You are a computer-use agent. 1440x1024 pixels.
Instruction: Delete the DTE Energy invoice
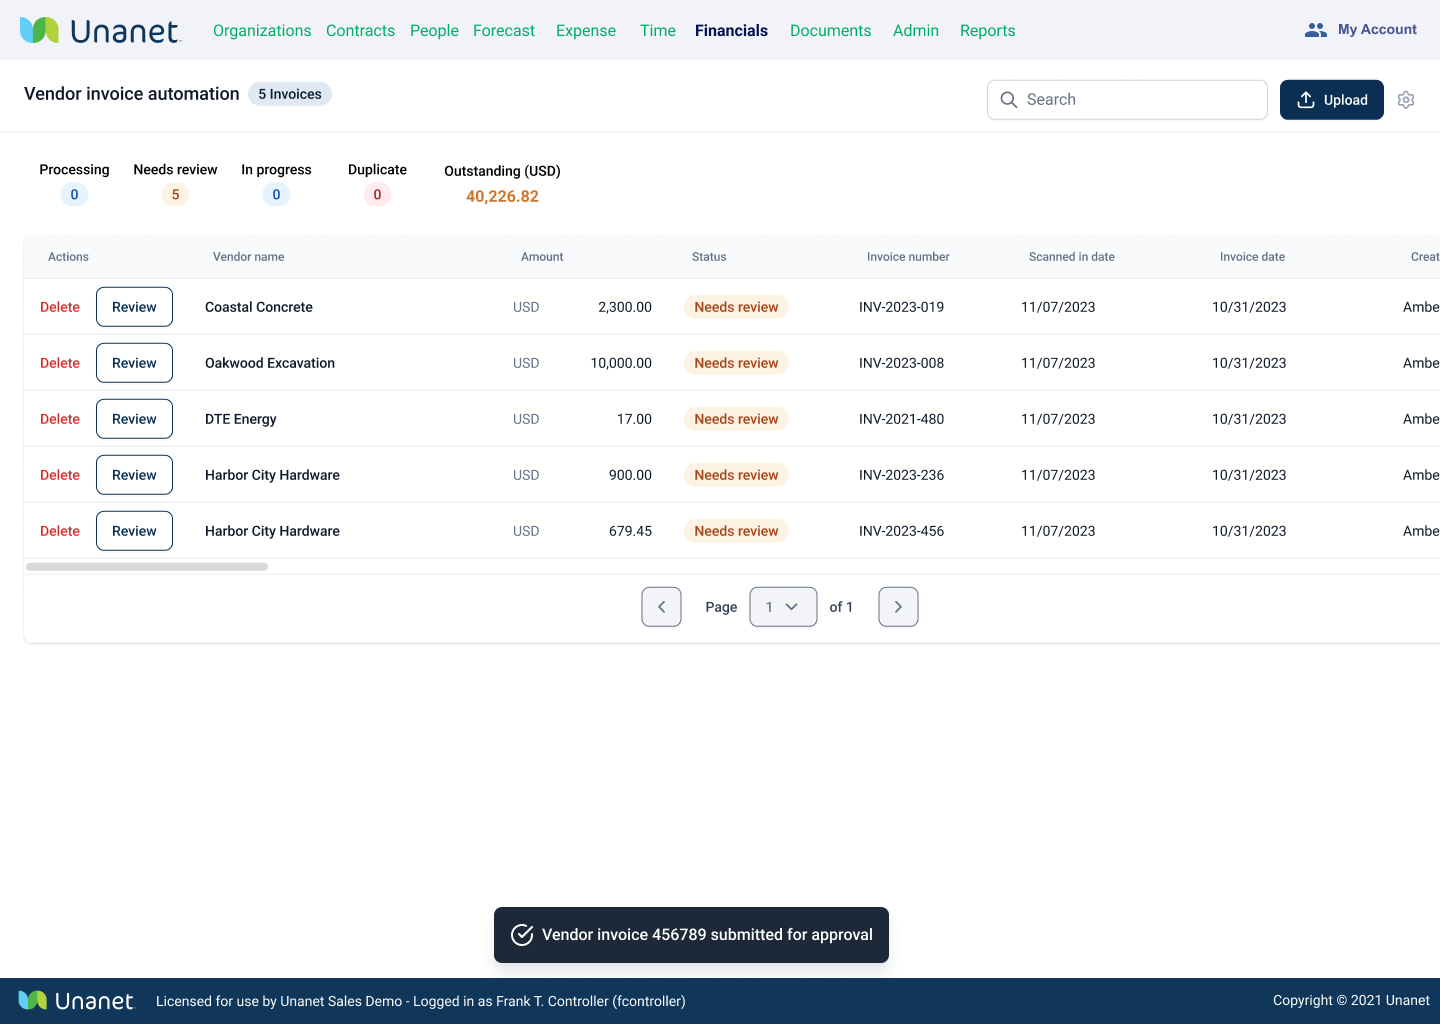[60, 419]
